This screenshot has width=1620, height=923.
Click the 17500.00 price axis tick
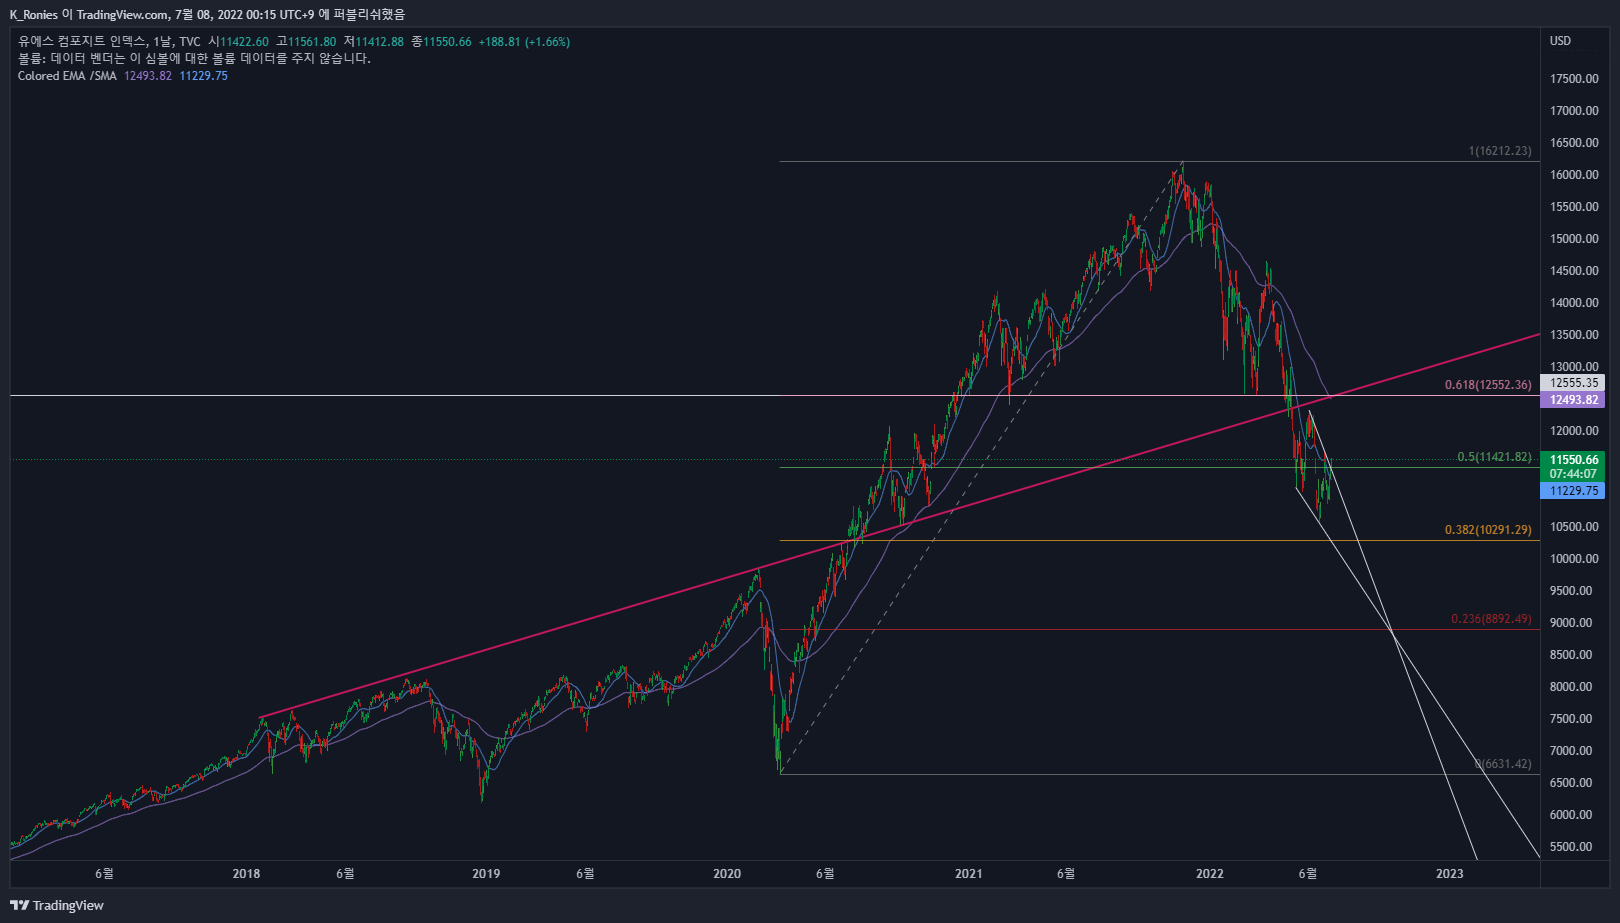(x=1574, y=79)
